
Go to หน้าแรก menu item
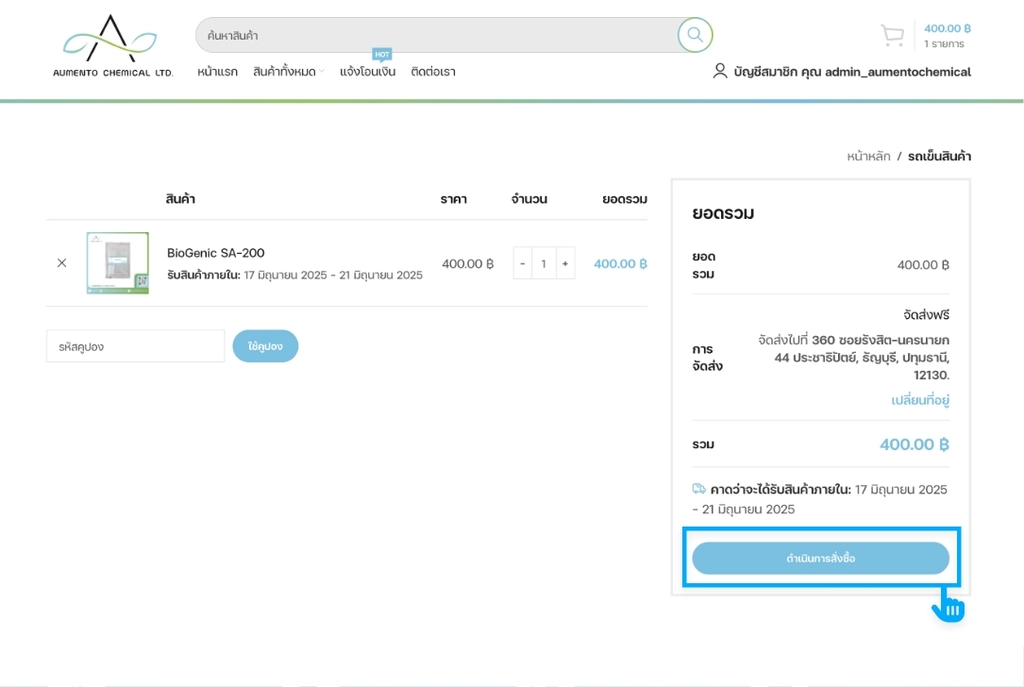[x=217, y=72]
